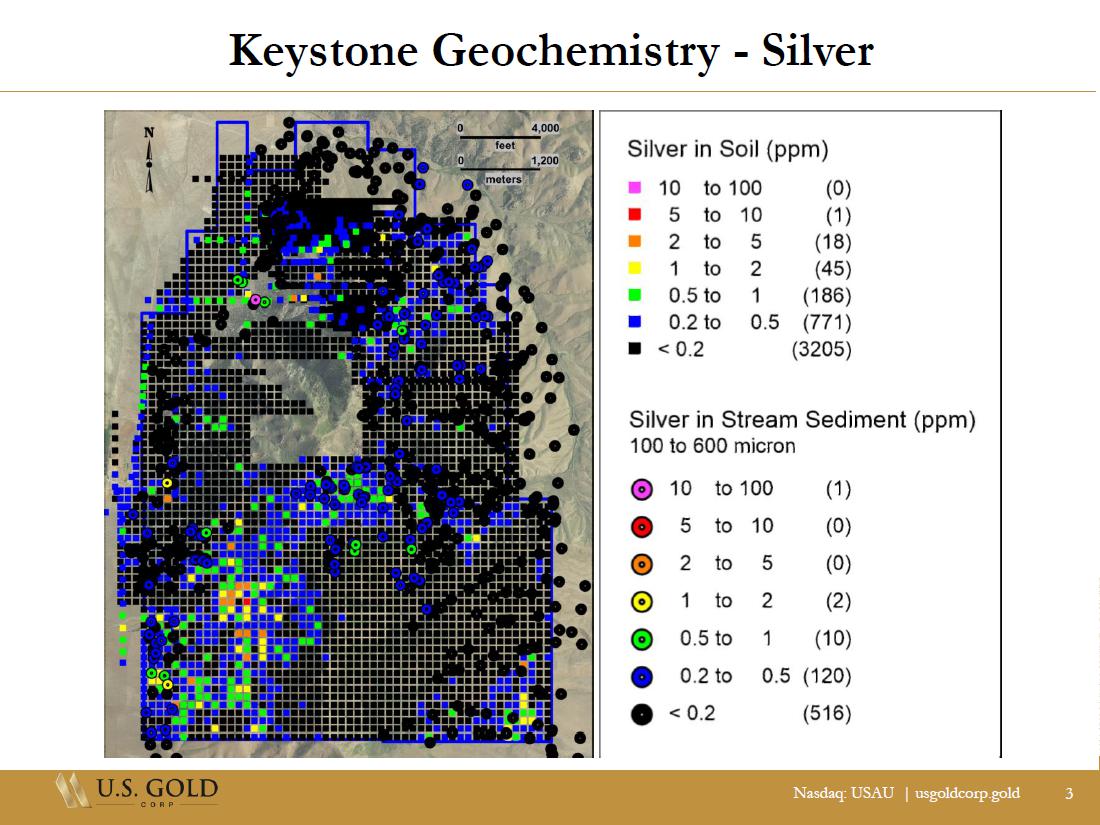
Task: Select the green 0.5 to 1 legend circle
Action: 642,639
